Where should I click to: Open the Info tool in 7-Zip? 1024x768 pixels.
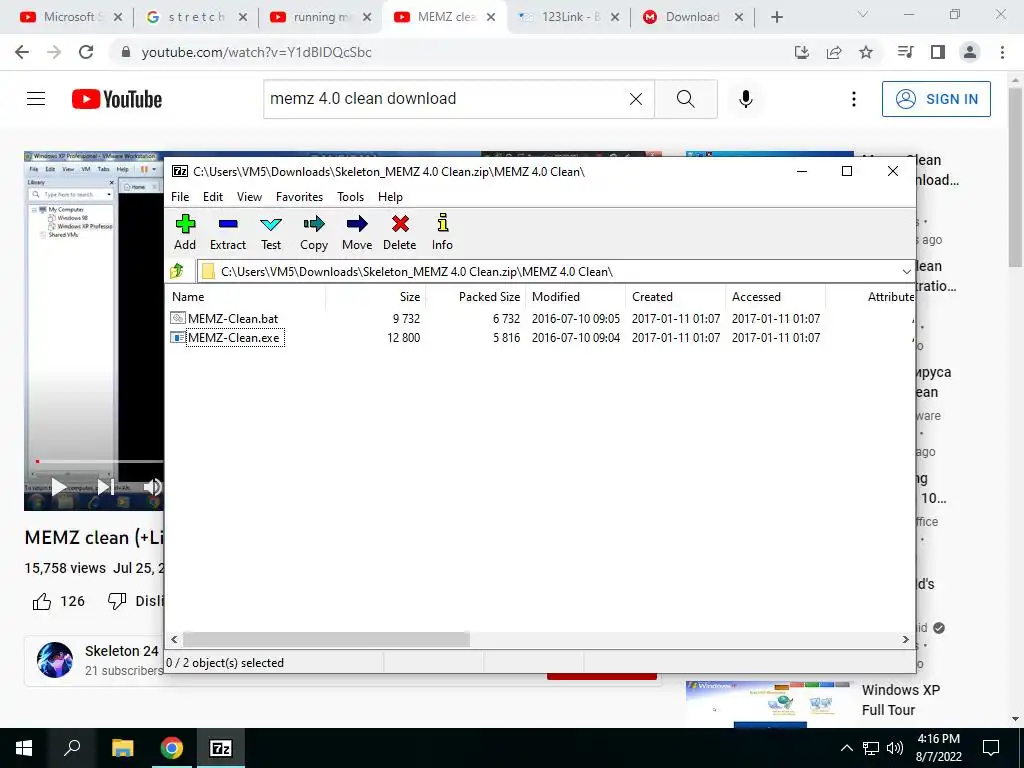click(442, 232)
